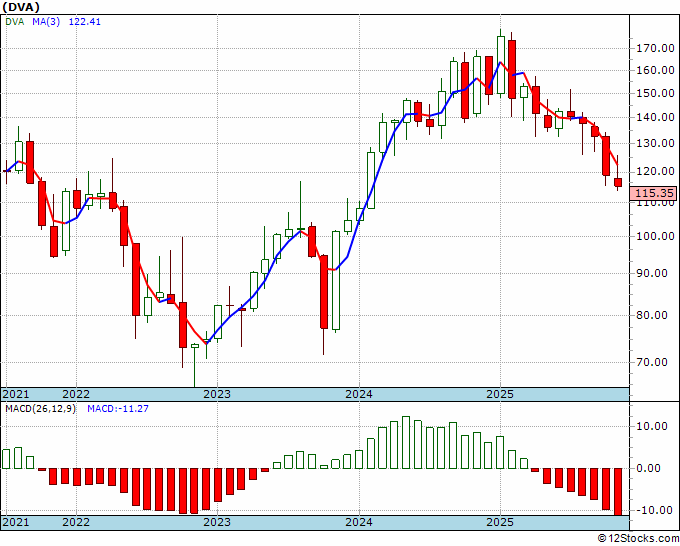Click 2024 on the price chart timeline

pyautogui.click(x=359, y=394)
